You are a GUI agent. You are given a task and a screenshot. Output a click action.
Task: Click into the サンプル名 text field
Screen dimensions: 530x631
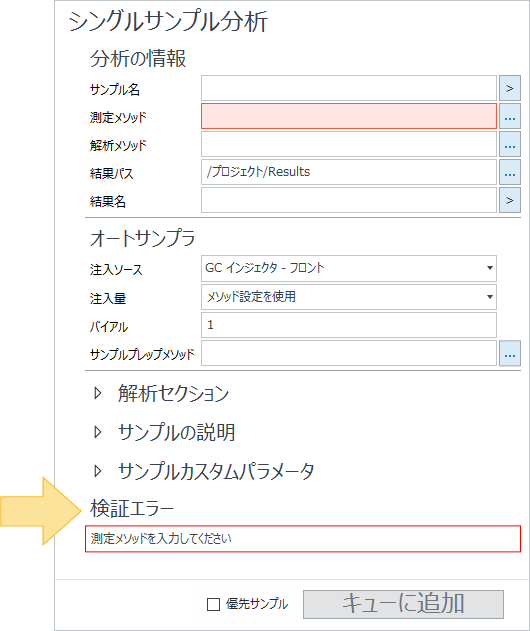tap(349, 88)
